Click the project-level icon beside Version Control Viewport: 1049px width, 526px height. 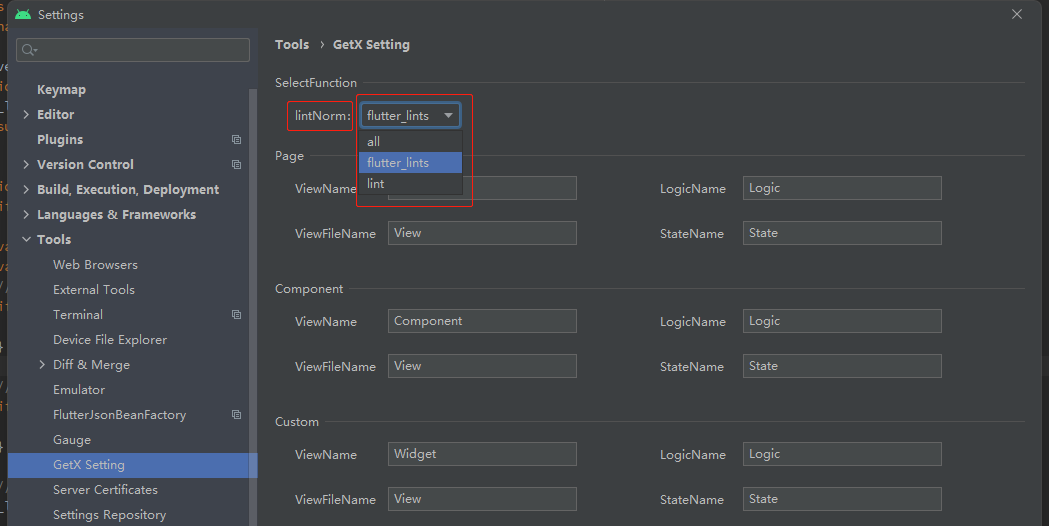236,165
